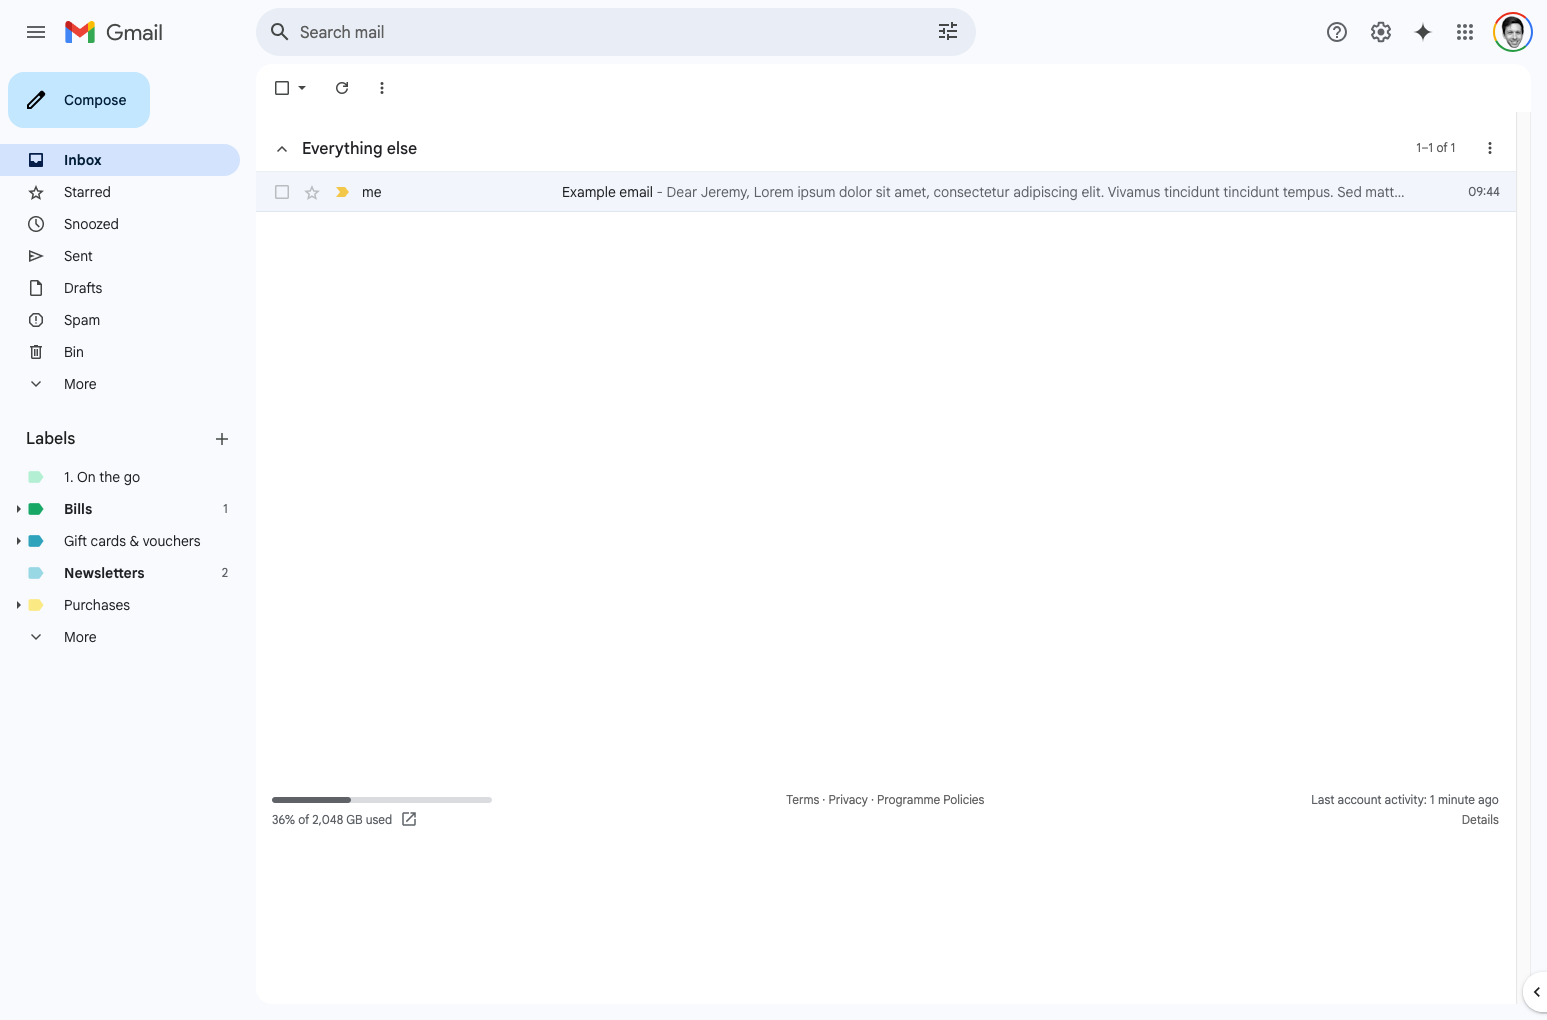Open the Newsletters label
This screenshot has width=1547, height=1020.
coord(120,573)
